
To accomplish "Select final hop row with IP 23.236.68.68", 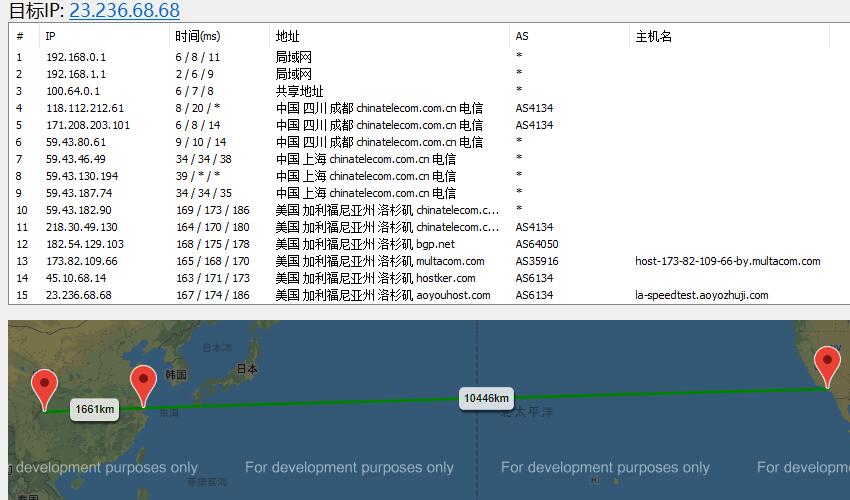I will [x=428, y=295].
